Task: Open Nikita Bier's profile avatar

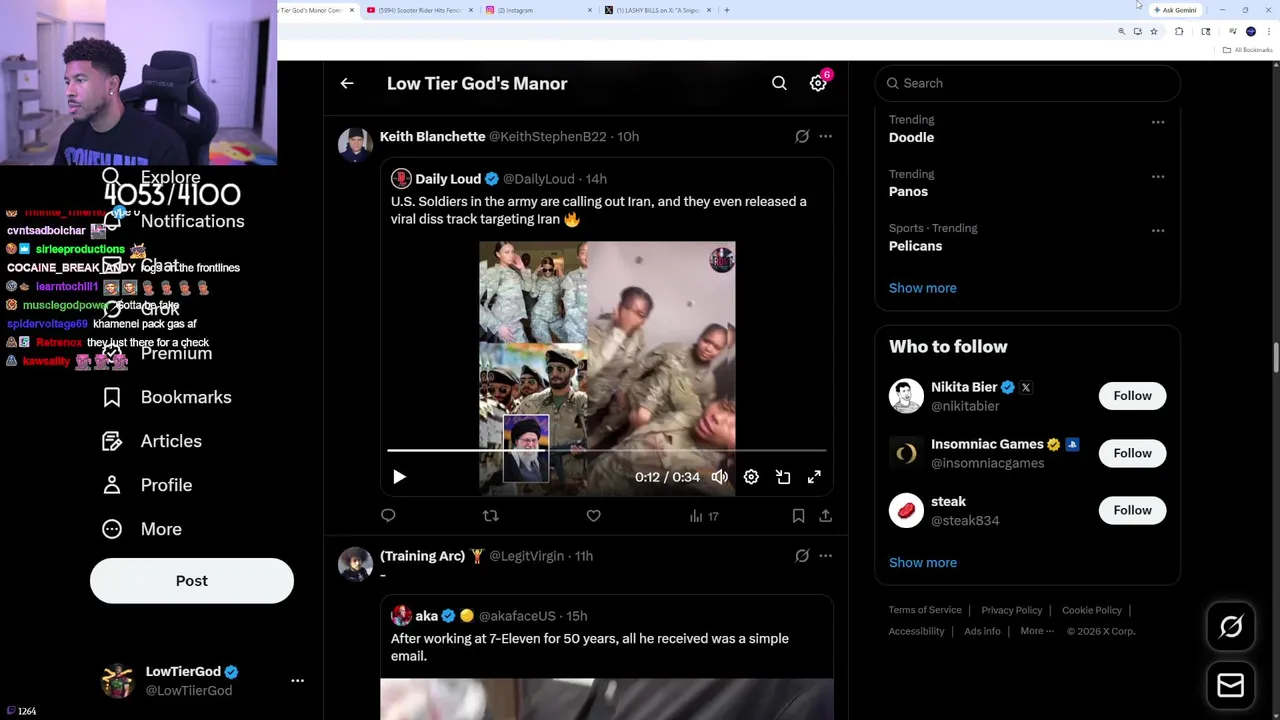Action: [x=906, y=396]
